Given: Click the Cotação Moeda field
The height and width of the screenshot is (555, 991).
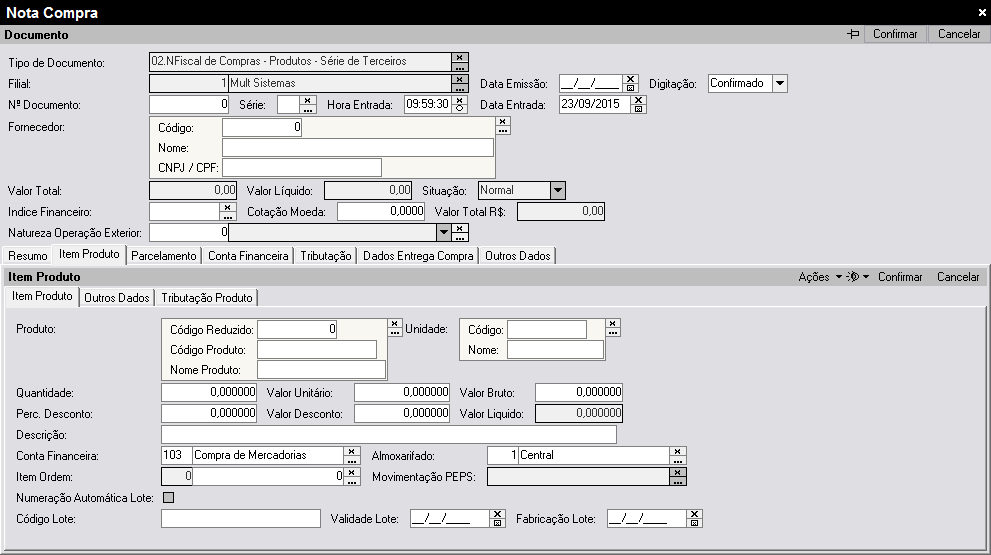Looking at the screenshot, I should pyautogui.click(x=381, y=211).
